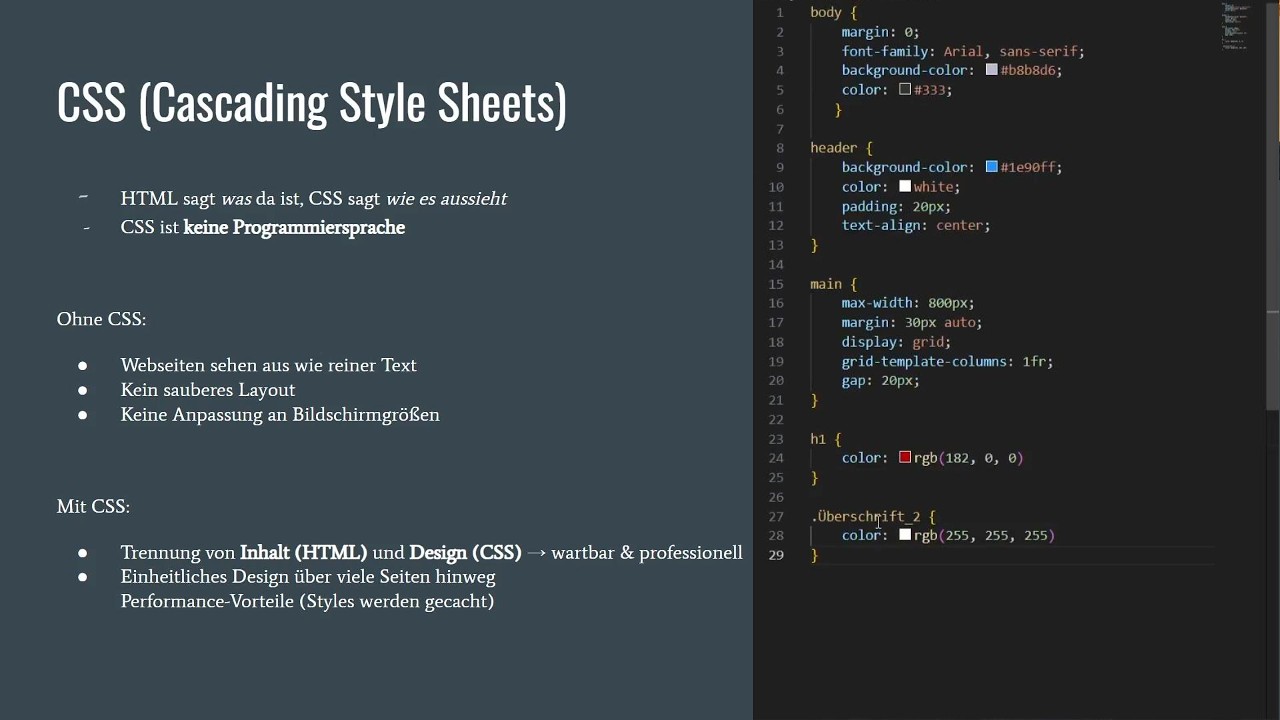The height and width of the screenshot is (720, 1280).
Task: Click the rgb(255, 255, 255) value text
Action: (985, 535)
